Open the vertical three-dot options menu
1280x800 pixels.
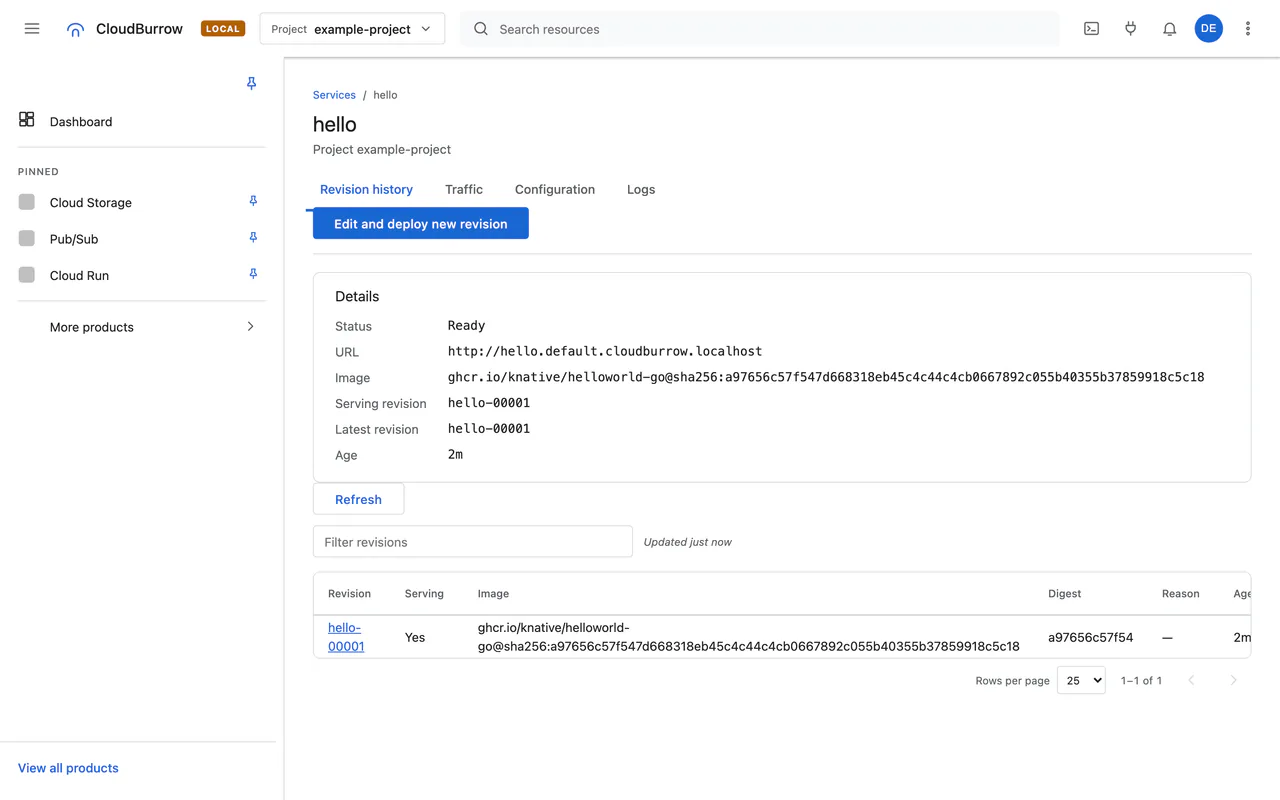(1247, 29)
